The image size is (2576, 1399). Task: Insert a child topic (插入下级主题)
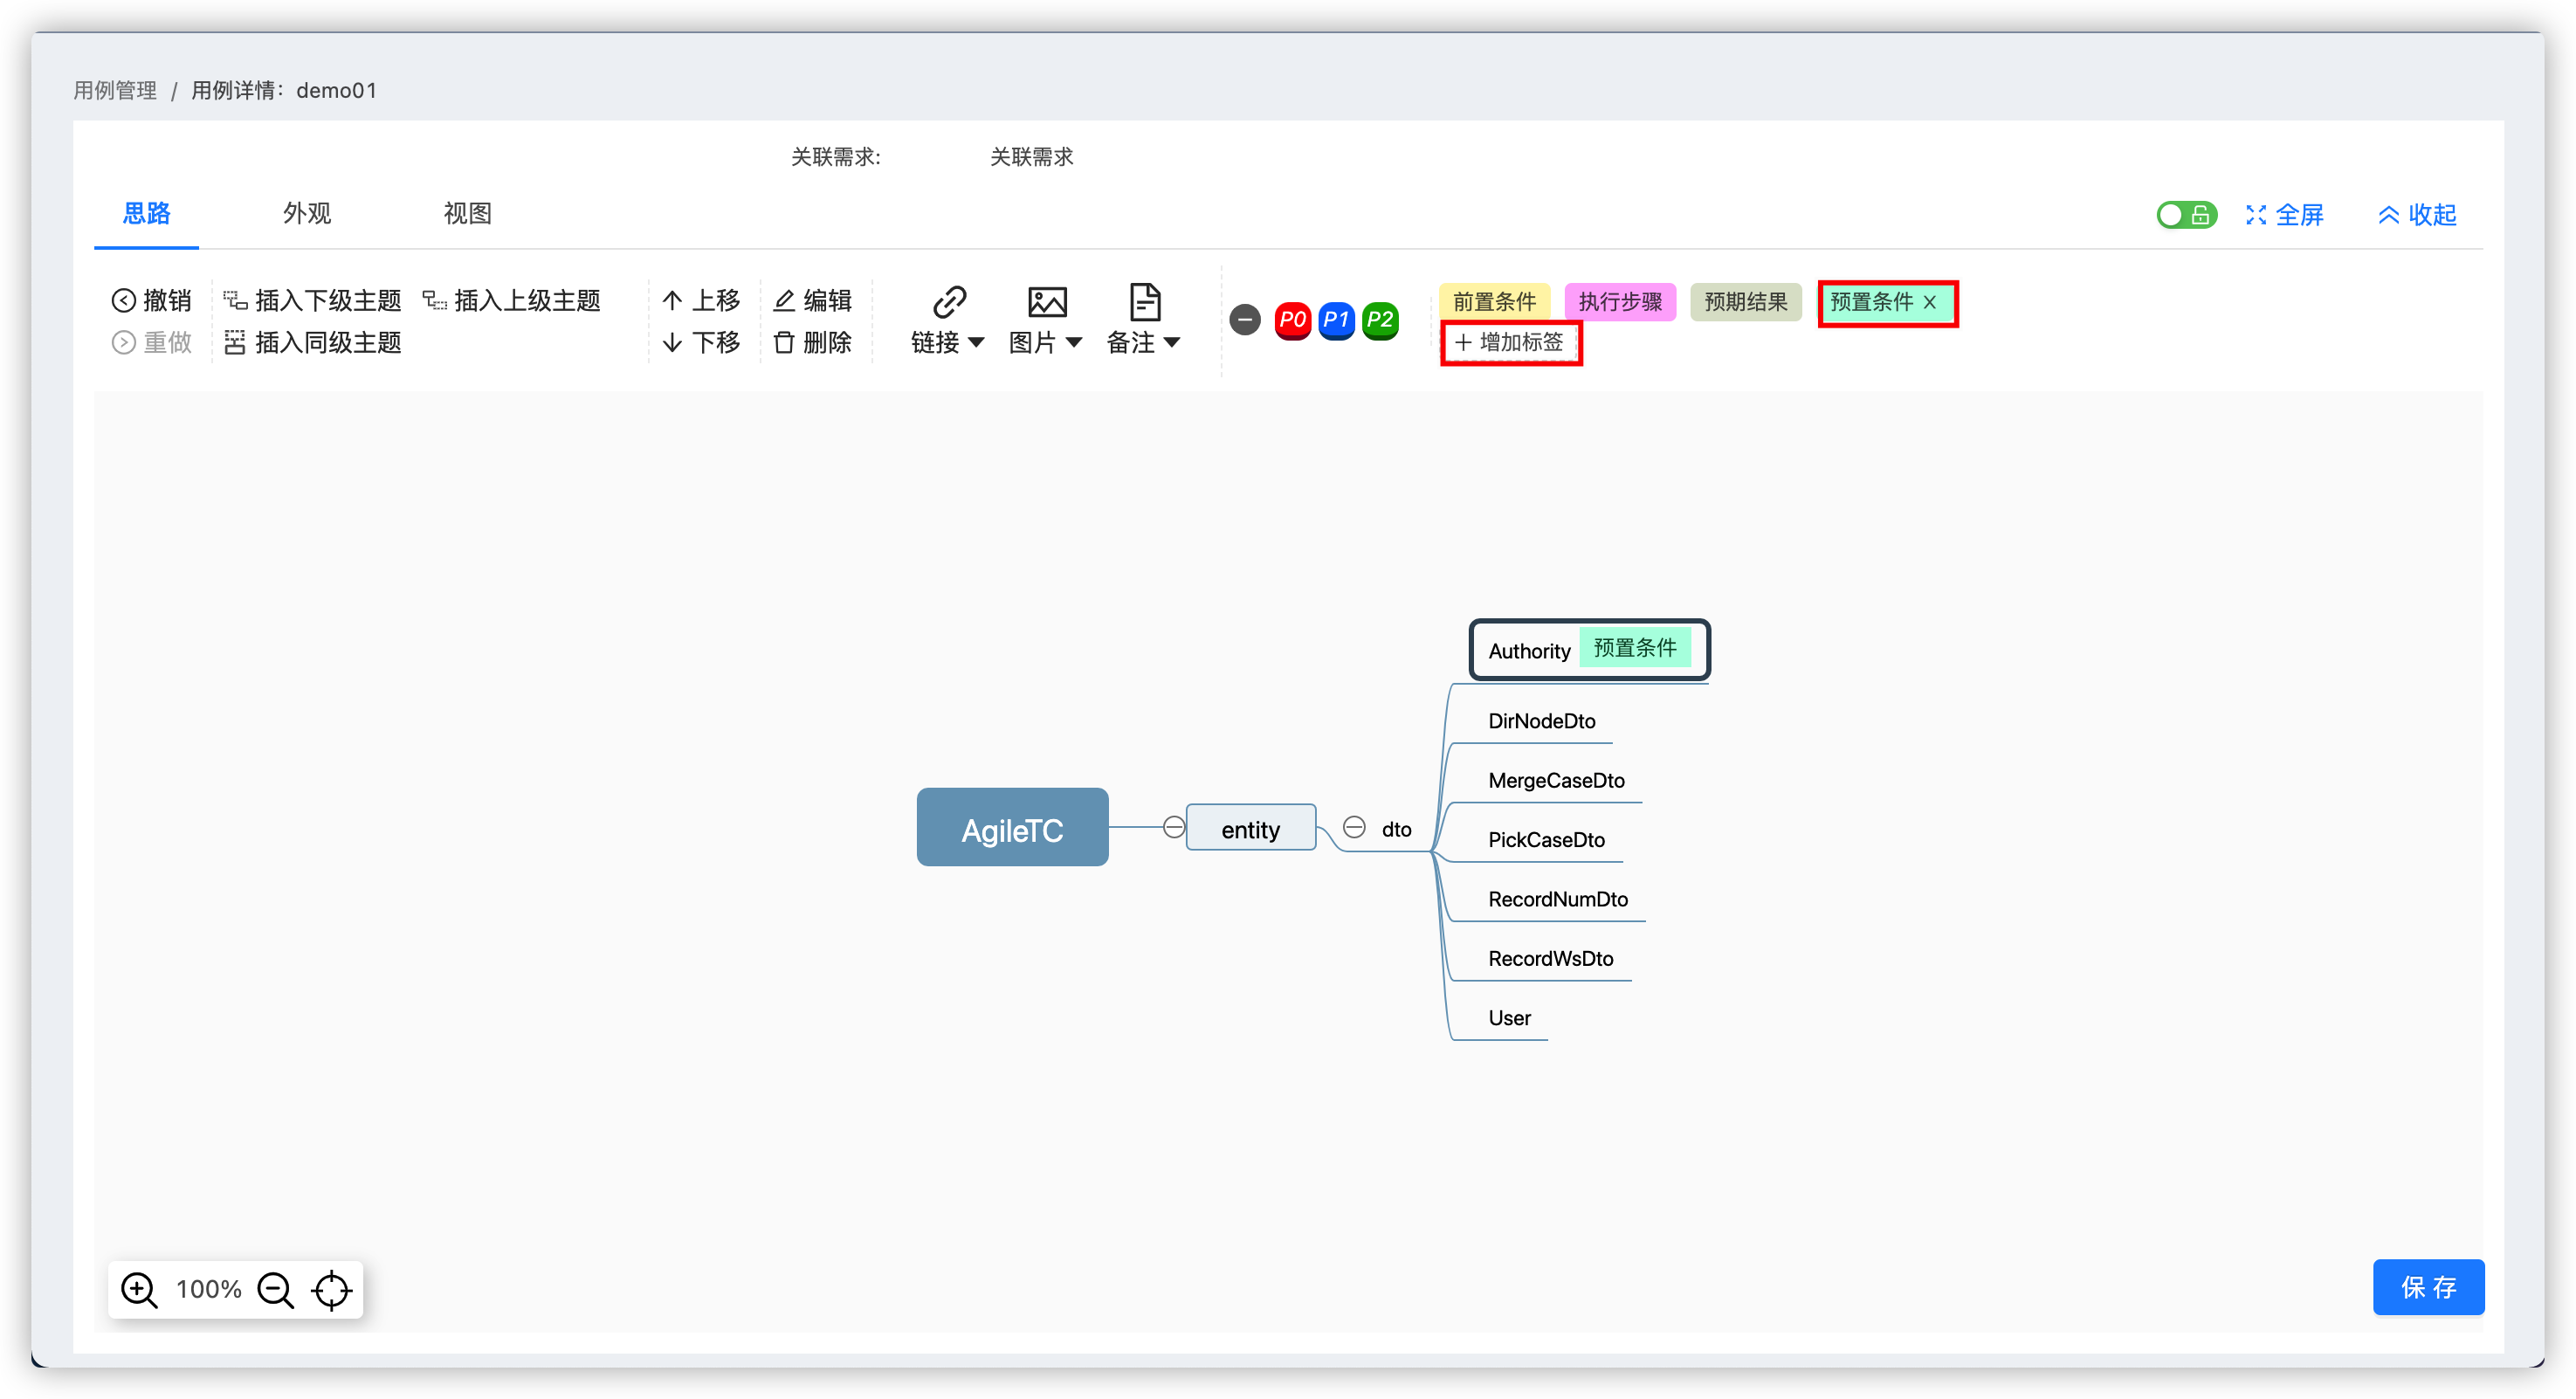click(312, 300)
